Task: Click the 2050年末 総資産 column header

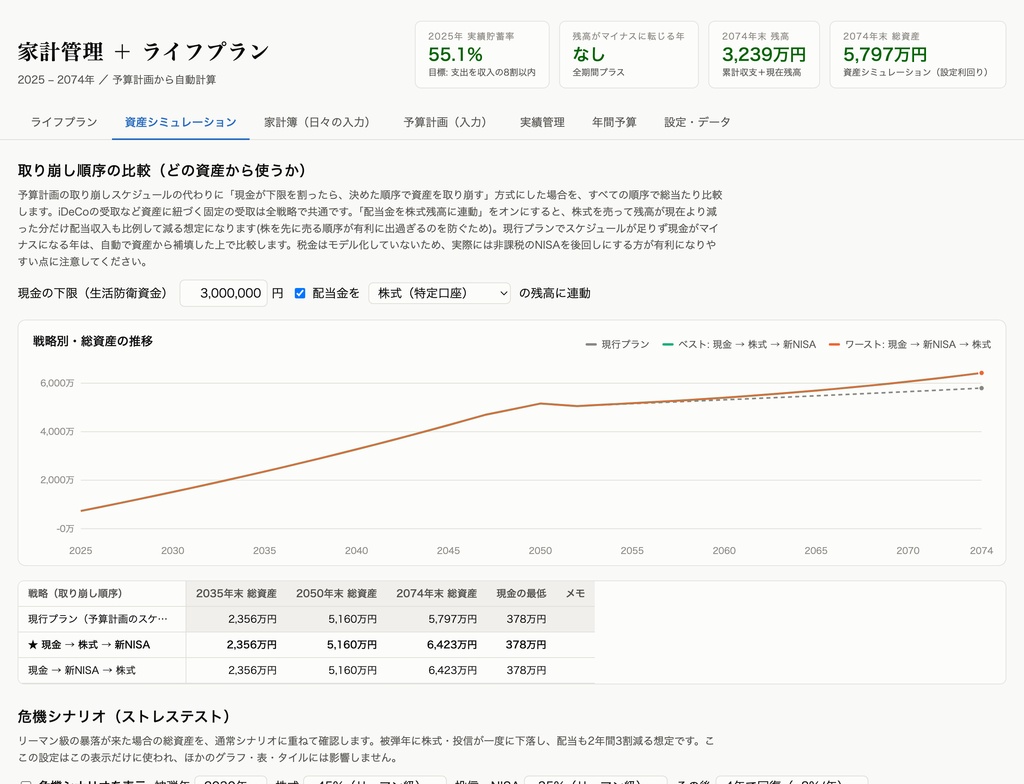Action: 336,593
